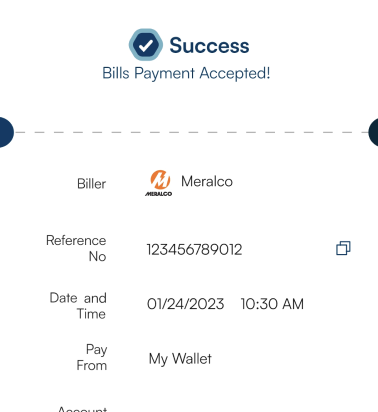Tap the Biller label
Screen dimensions: 378x412
point(91,184)
